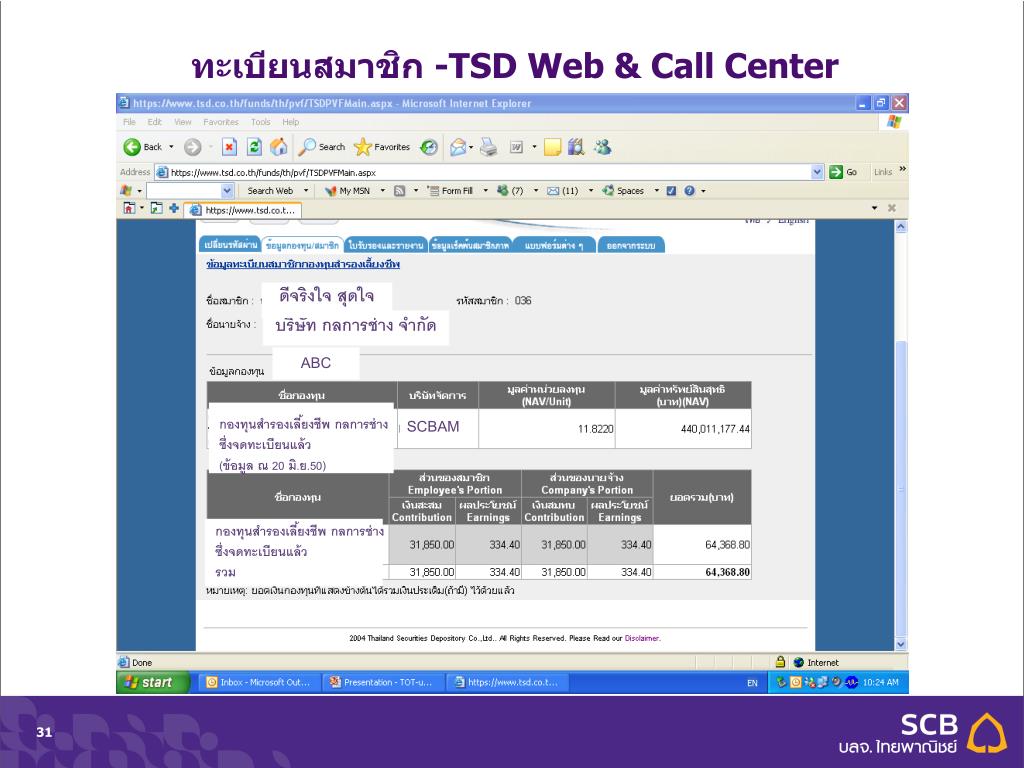1024x768 pixels.
Task: Open Form Fill dropdown arrow
Action: coord(485,191)
